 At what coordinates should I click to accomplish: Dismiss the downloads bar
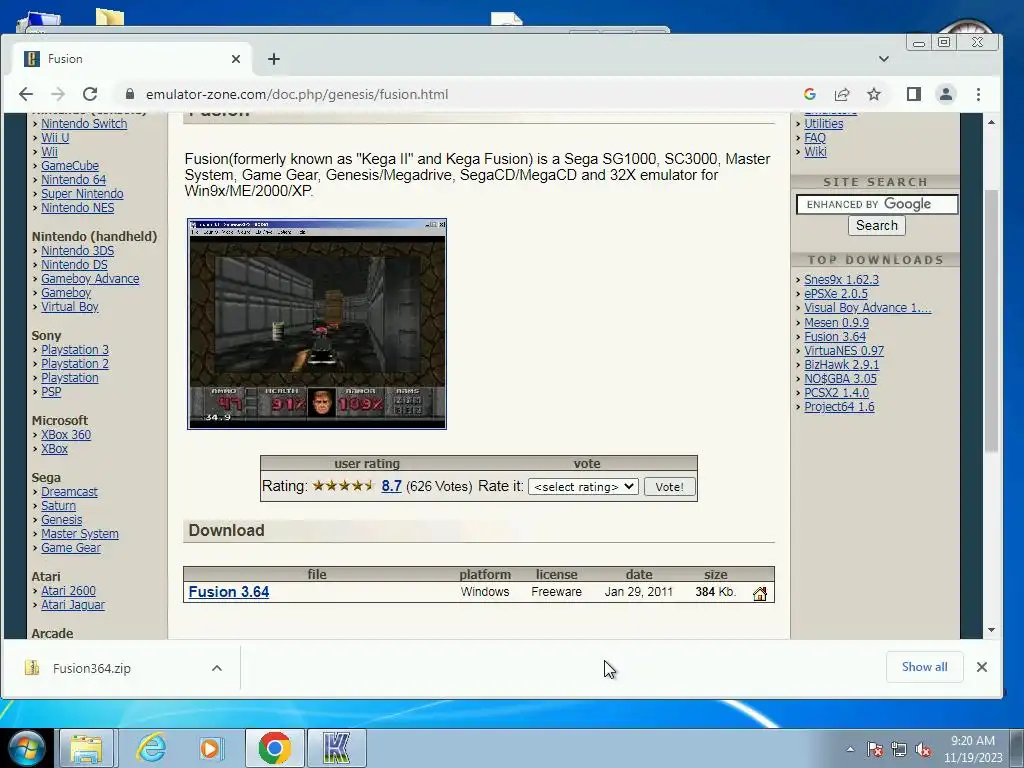[982, 667]
